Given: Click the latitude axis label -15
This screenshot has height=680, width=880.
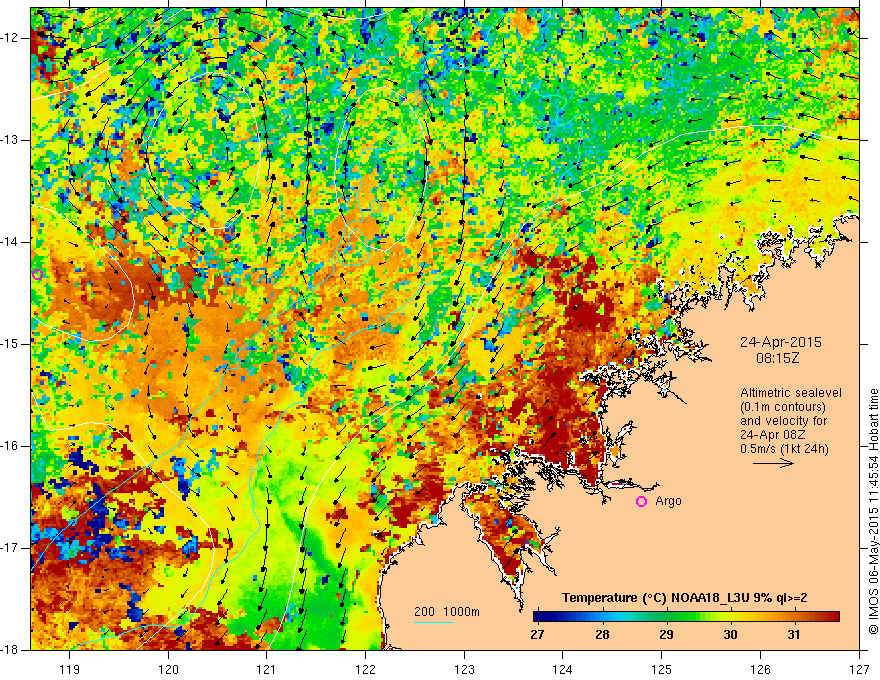Looking at the screenshot, I should [x=13, y=343].
